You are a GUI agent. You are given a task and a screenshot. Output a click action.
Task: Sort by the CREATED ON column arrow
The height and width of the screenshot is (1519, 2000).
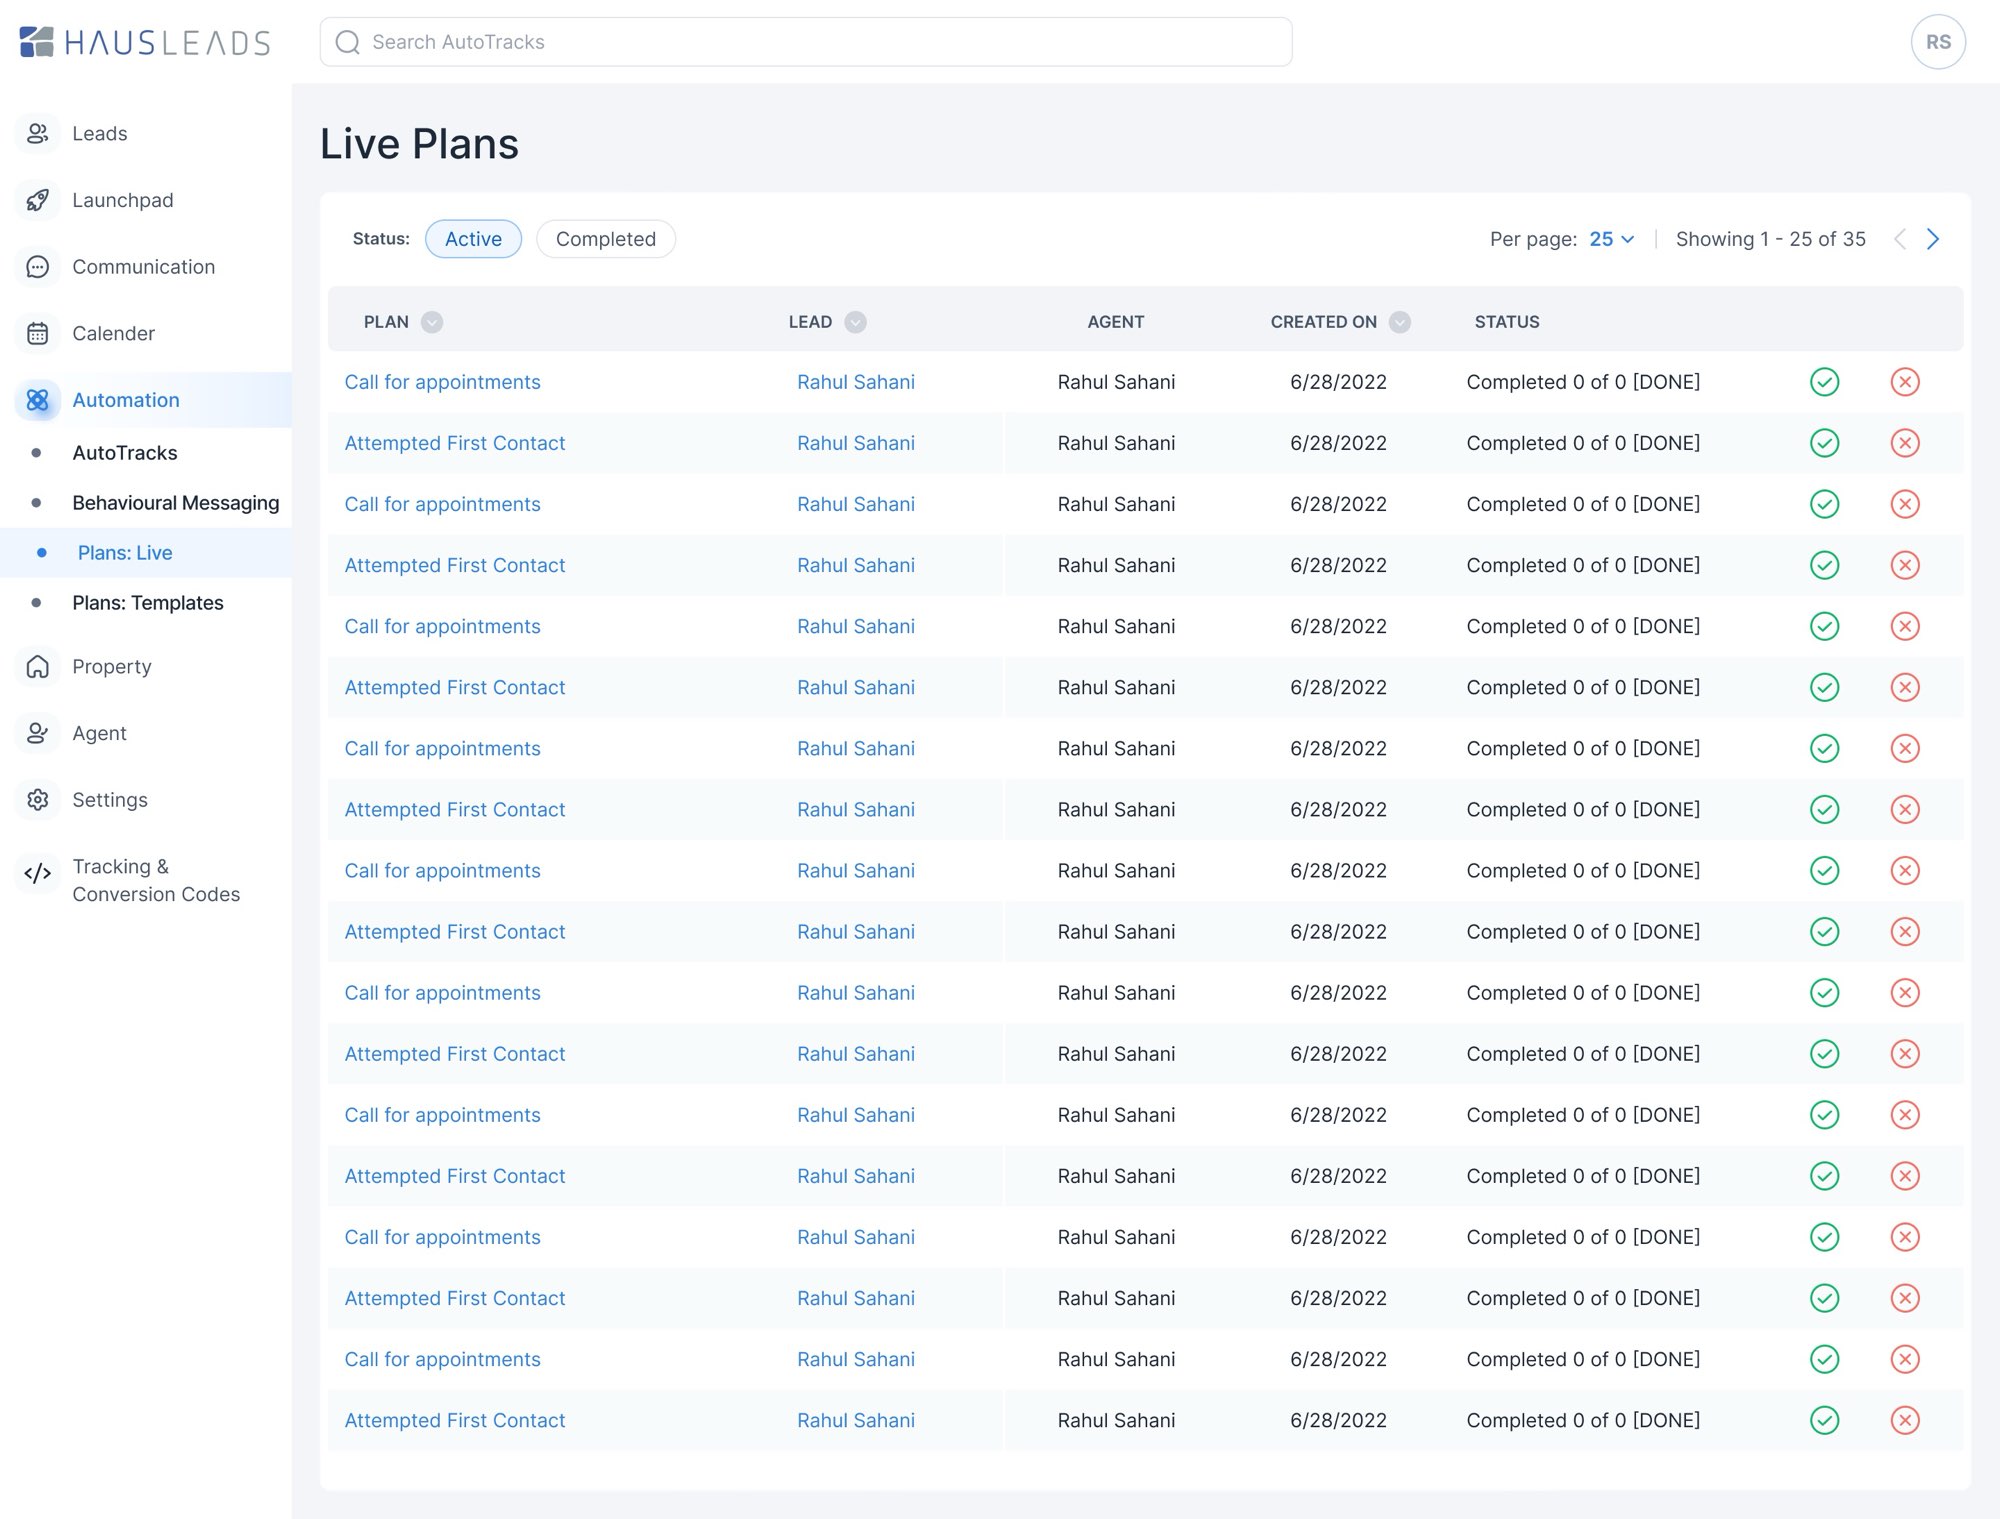point(1400,322)
